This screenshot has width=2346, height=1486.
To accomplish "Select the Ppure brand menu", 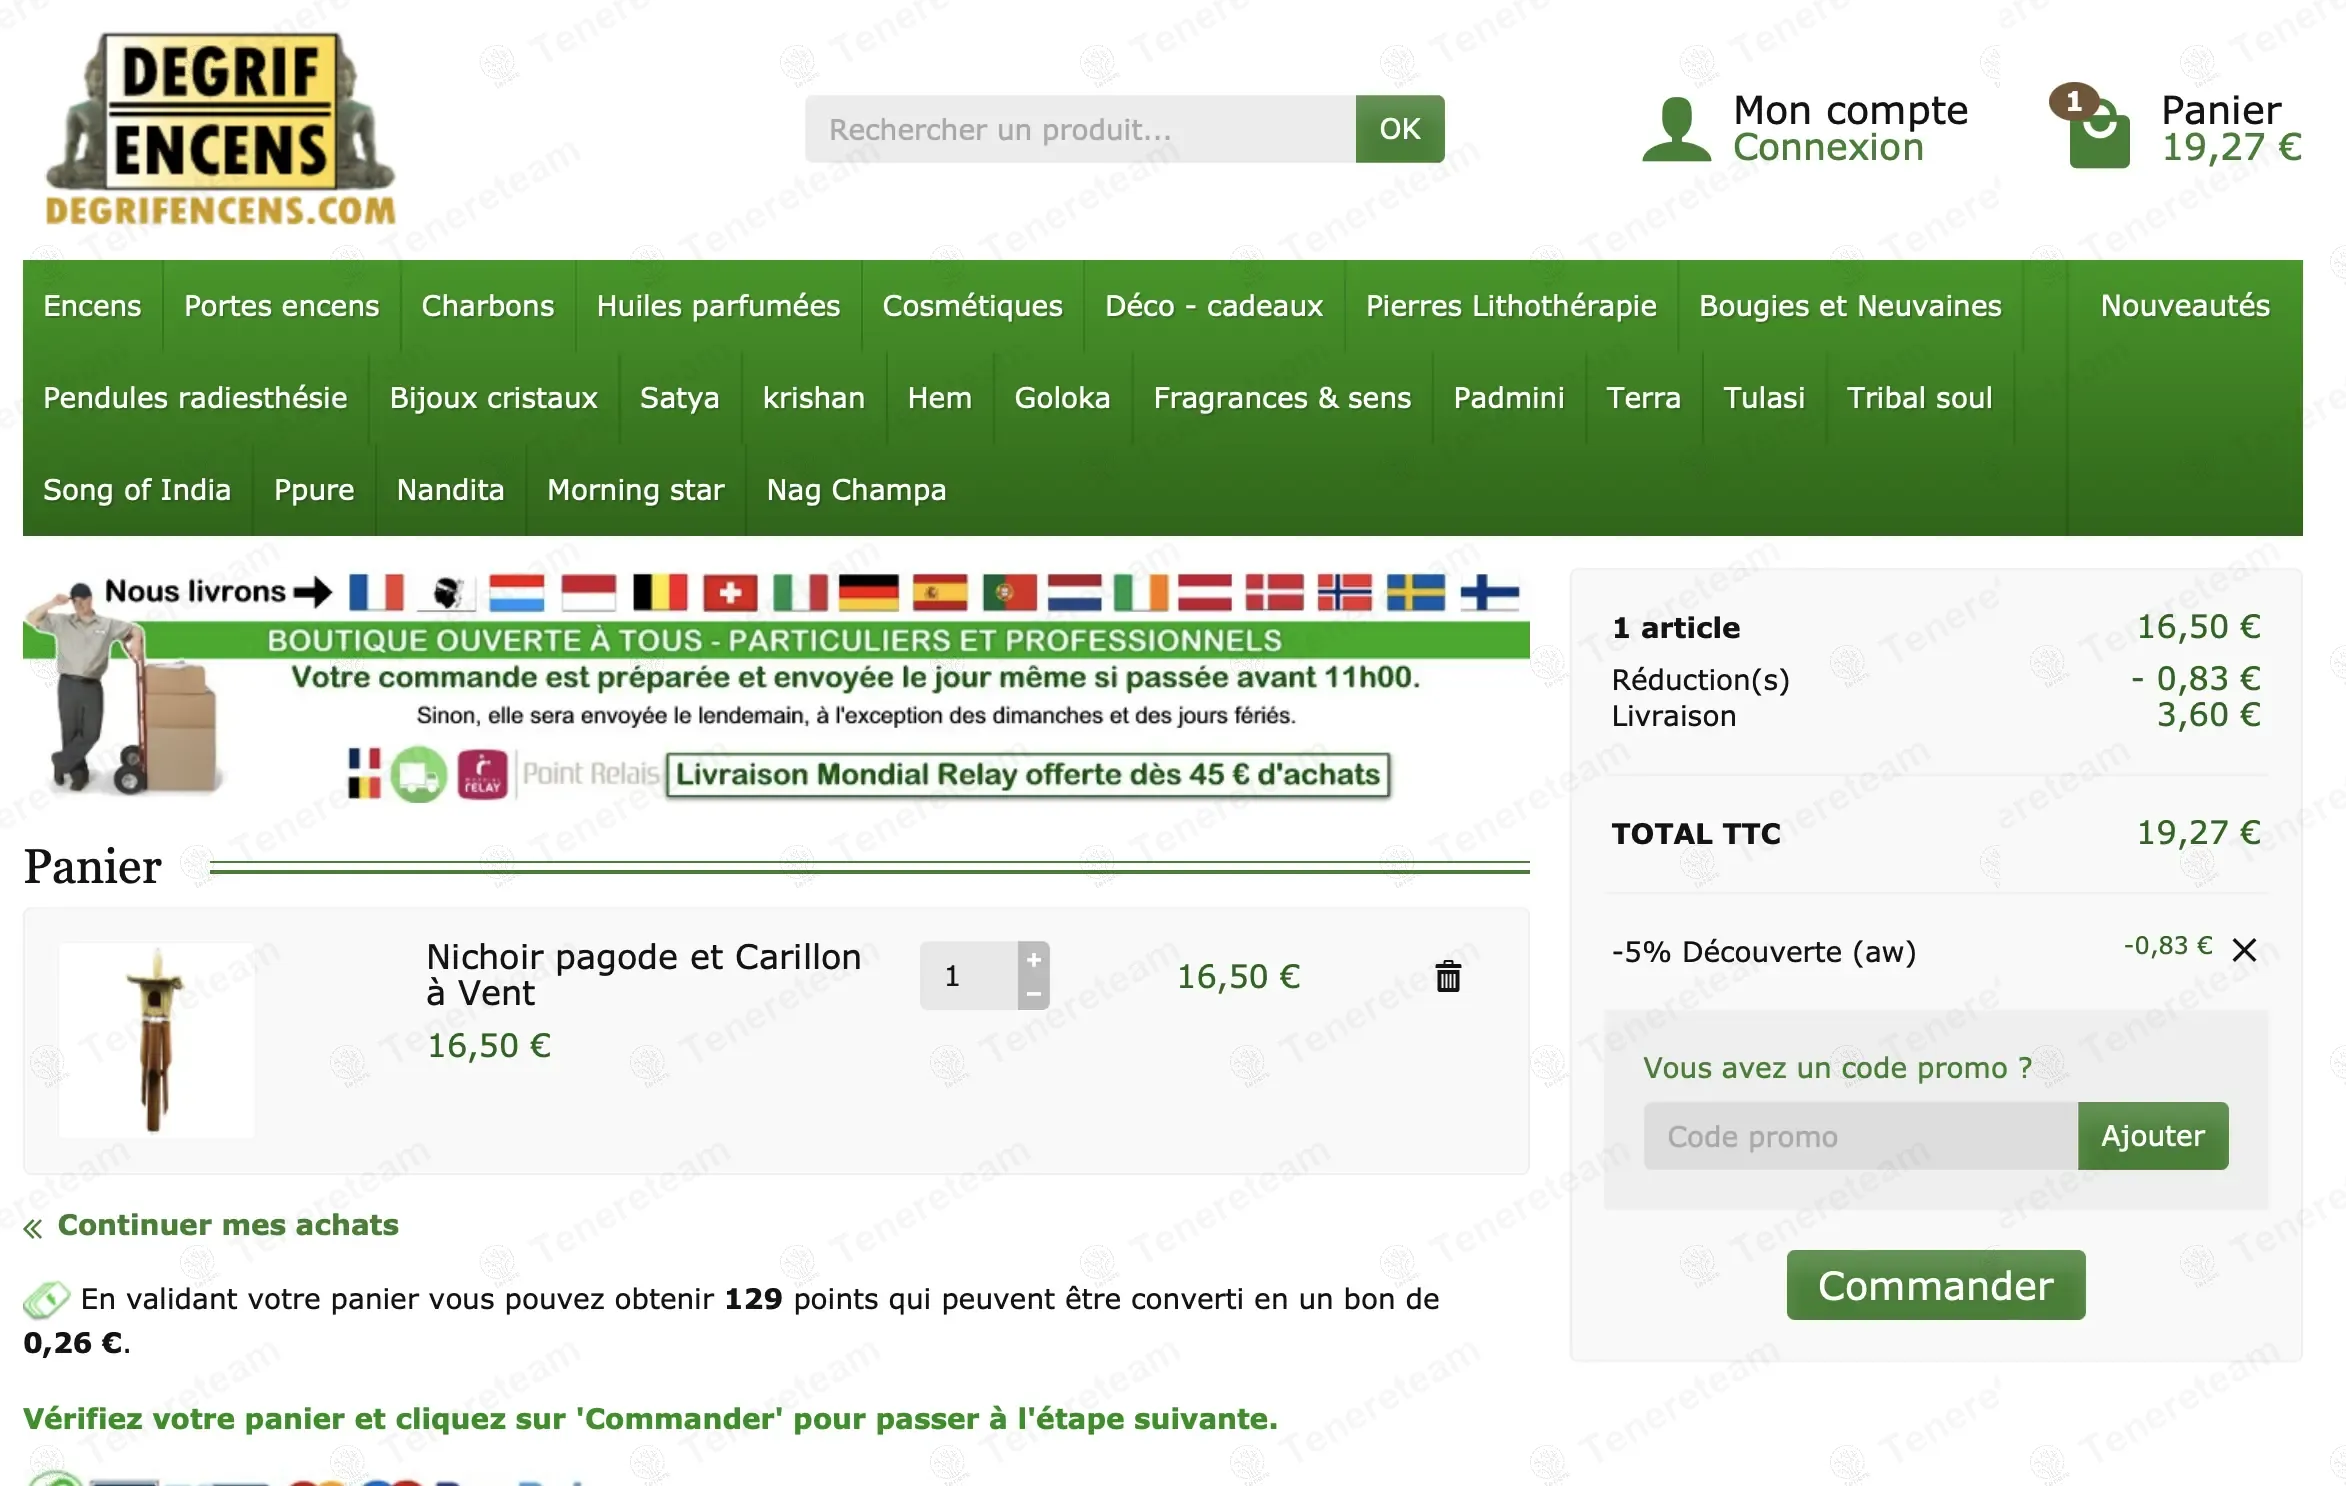I will pyautogui.click(x=314, y=490).
